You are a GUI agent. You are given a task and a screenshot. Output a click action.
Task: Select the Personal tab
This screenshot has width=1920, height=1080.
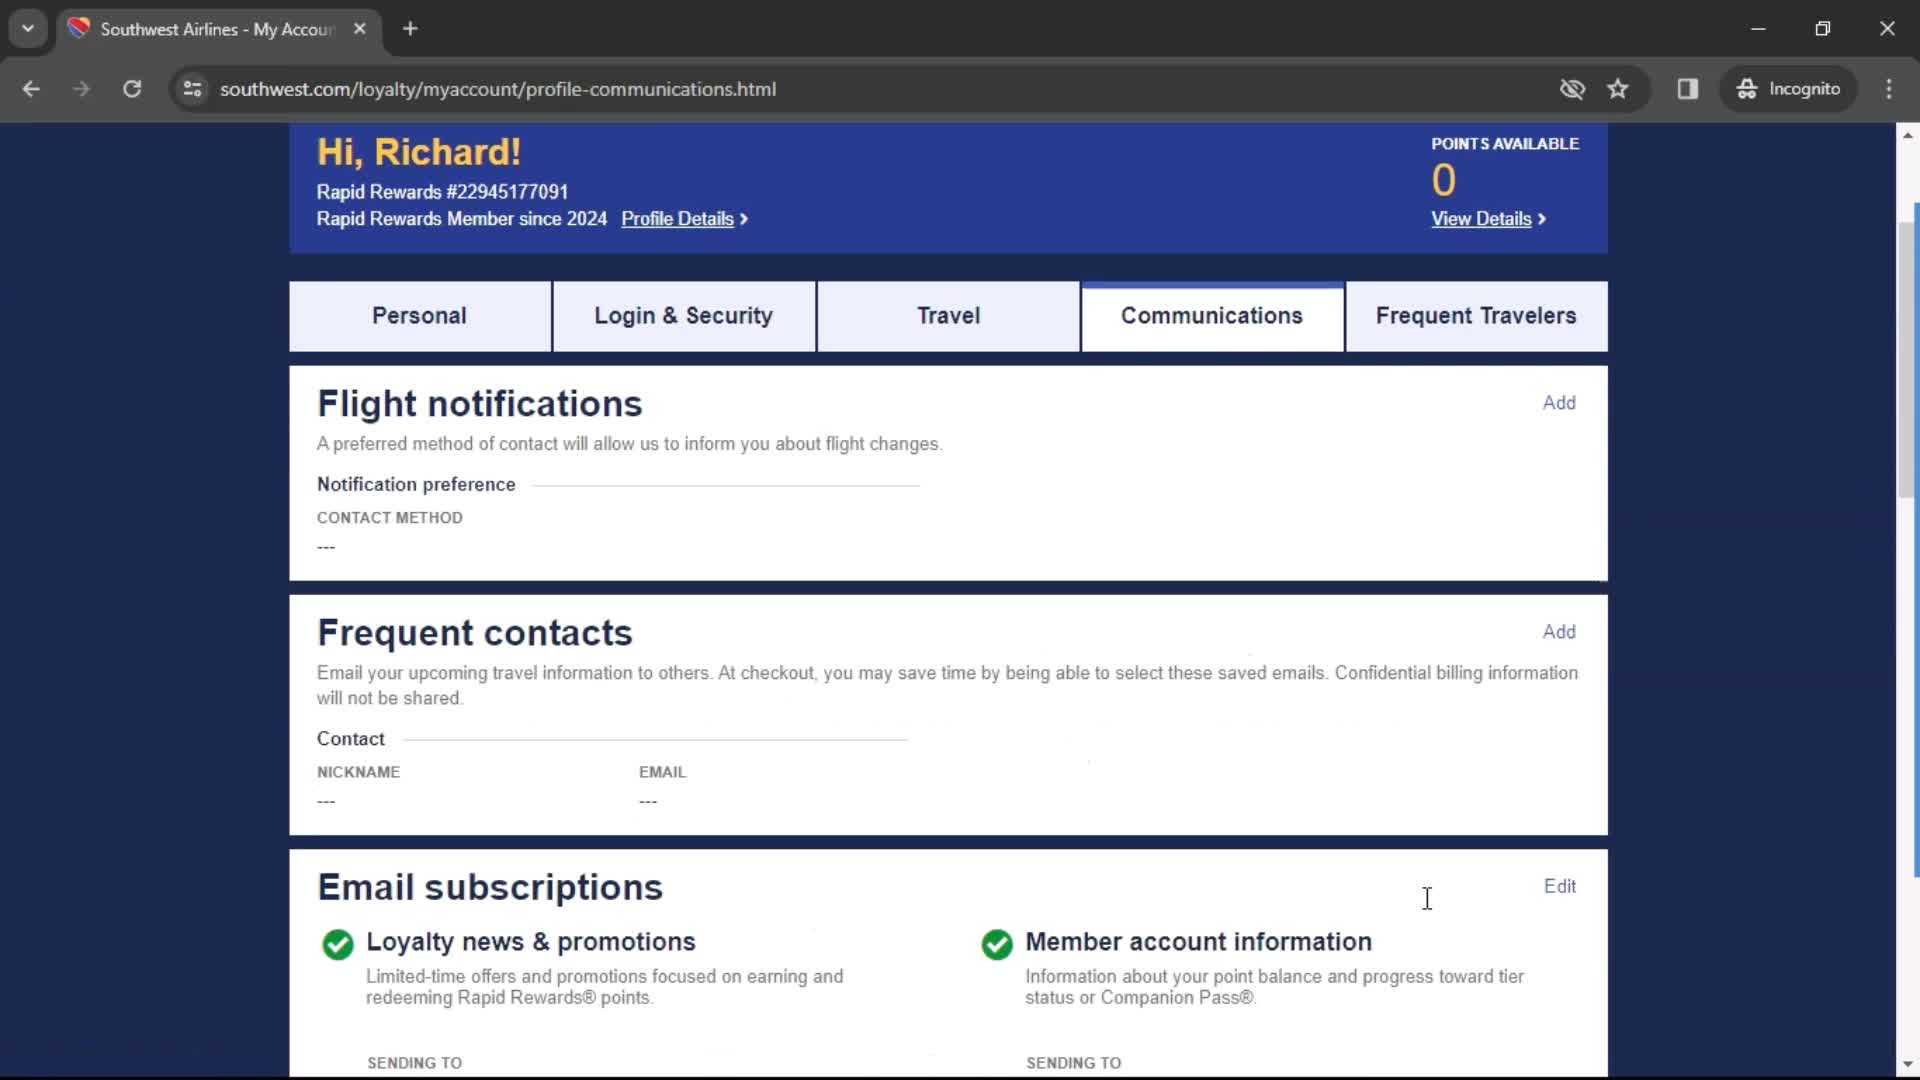(419, 315)
